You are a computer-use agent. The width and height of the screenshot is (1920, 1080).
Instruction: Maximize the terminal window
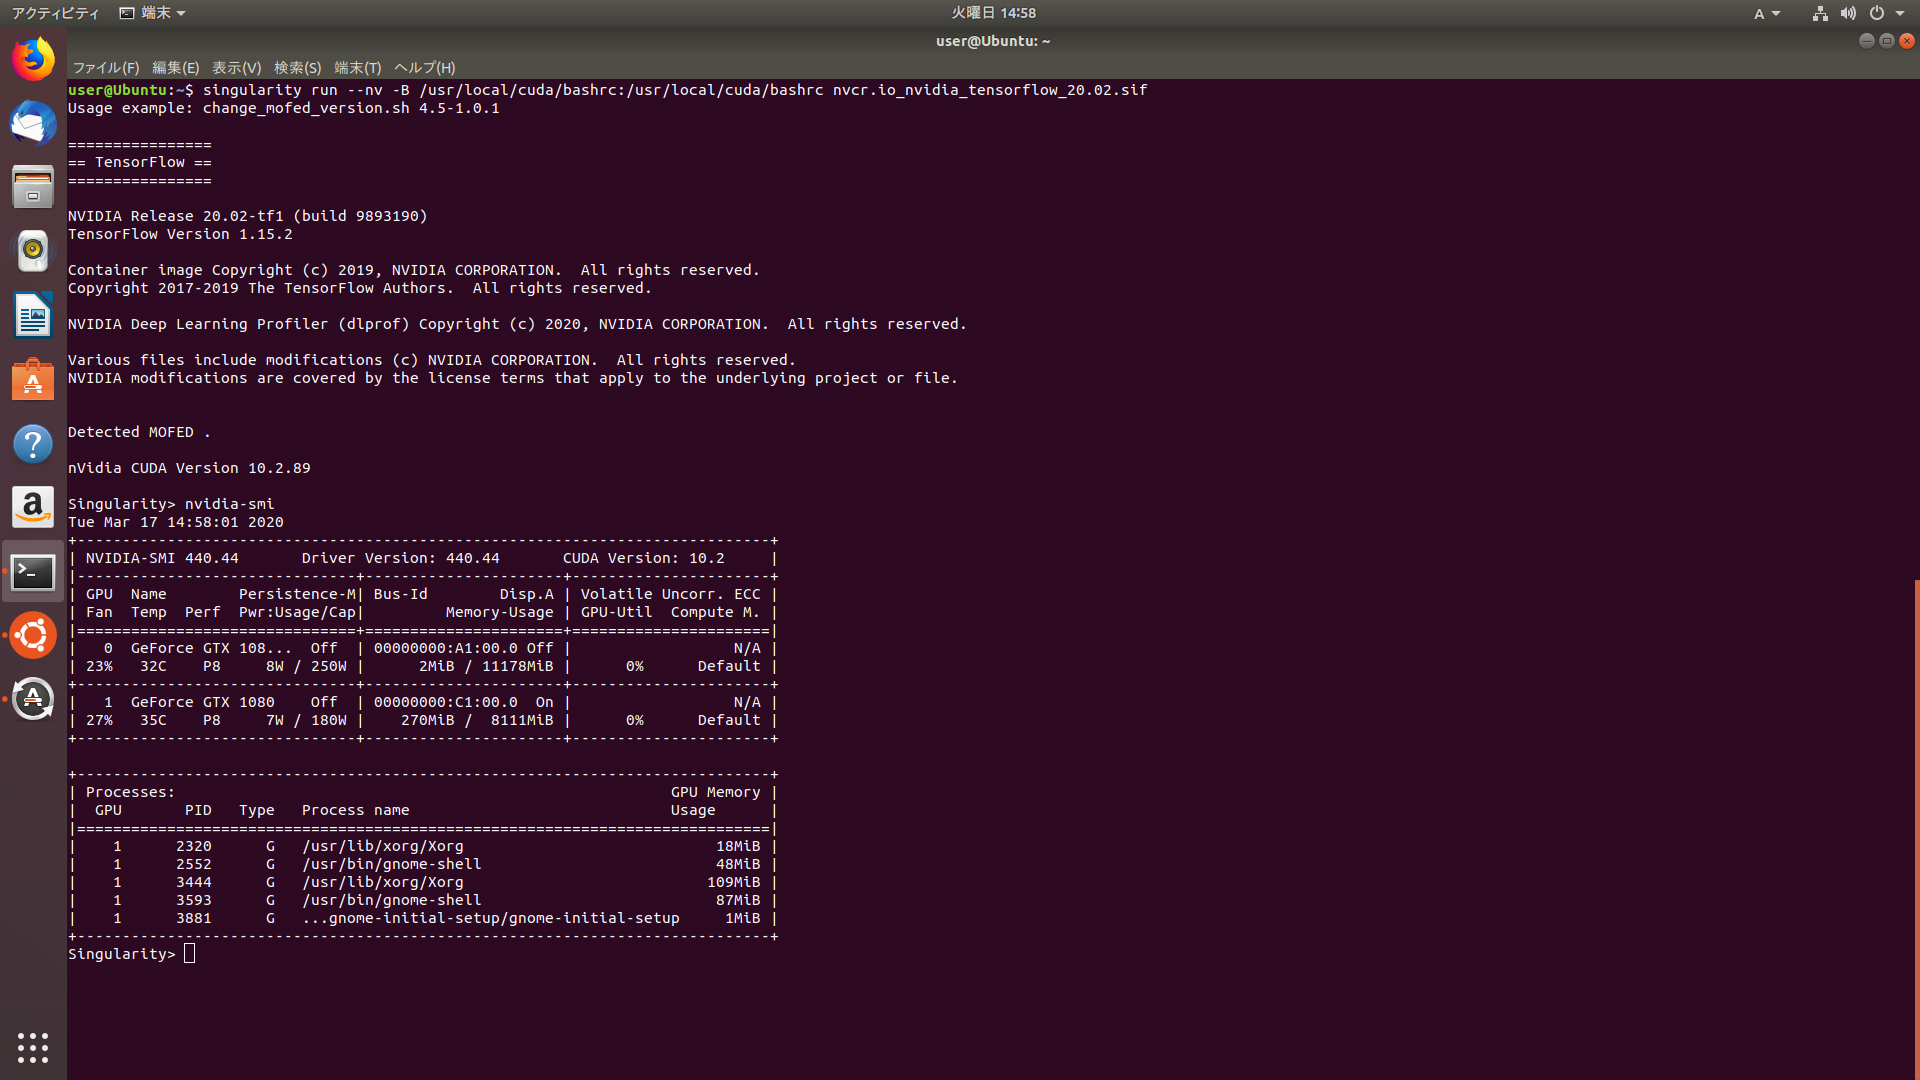(1887, 41)
